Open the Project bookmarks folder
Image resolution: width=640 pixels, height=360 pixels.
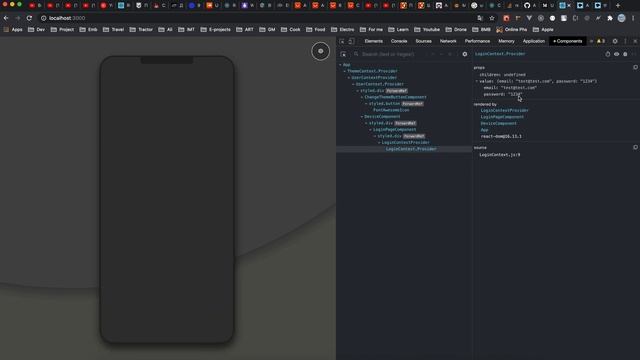coord(62,29)
